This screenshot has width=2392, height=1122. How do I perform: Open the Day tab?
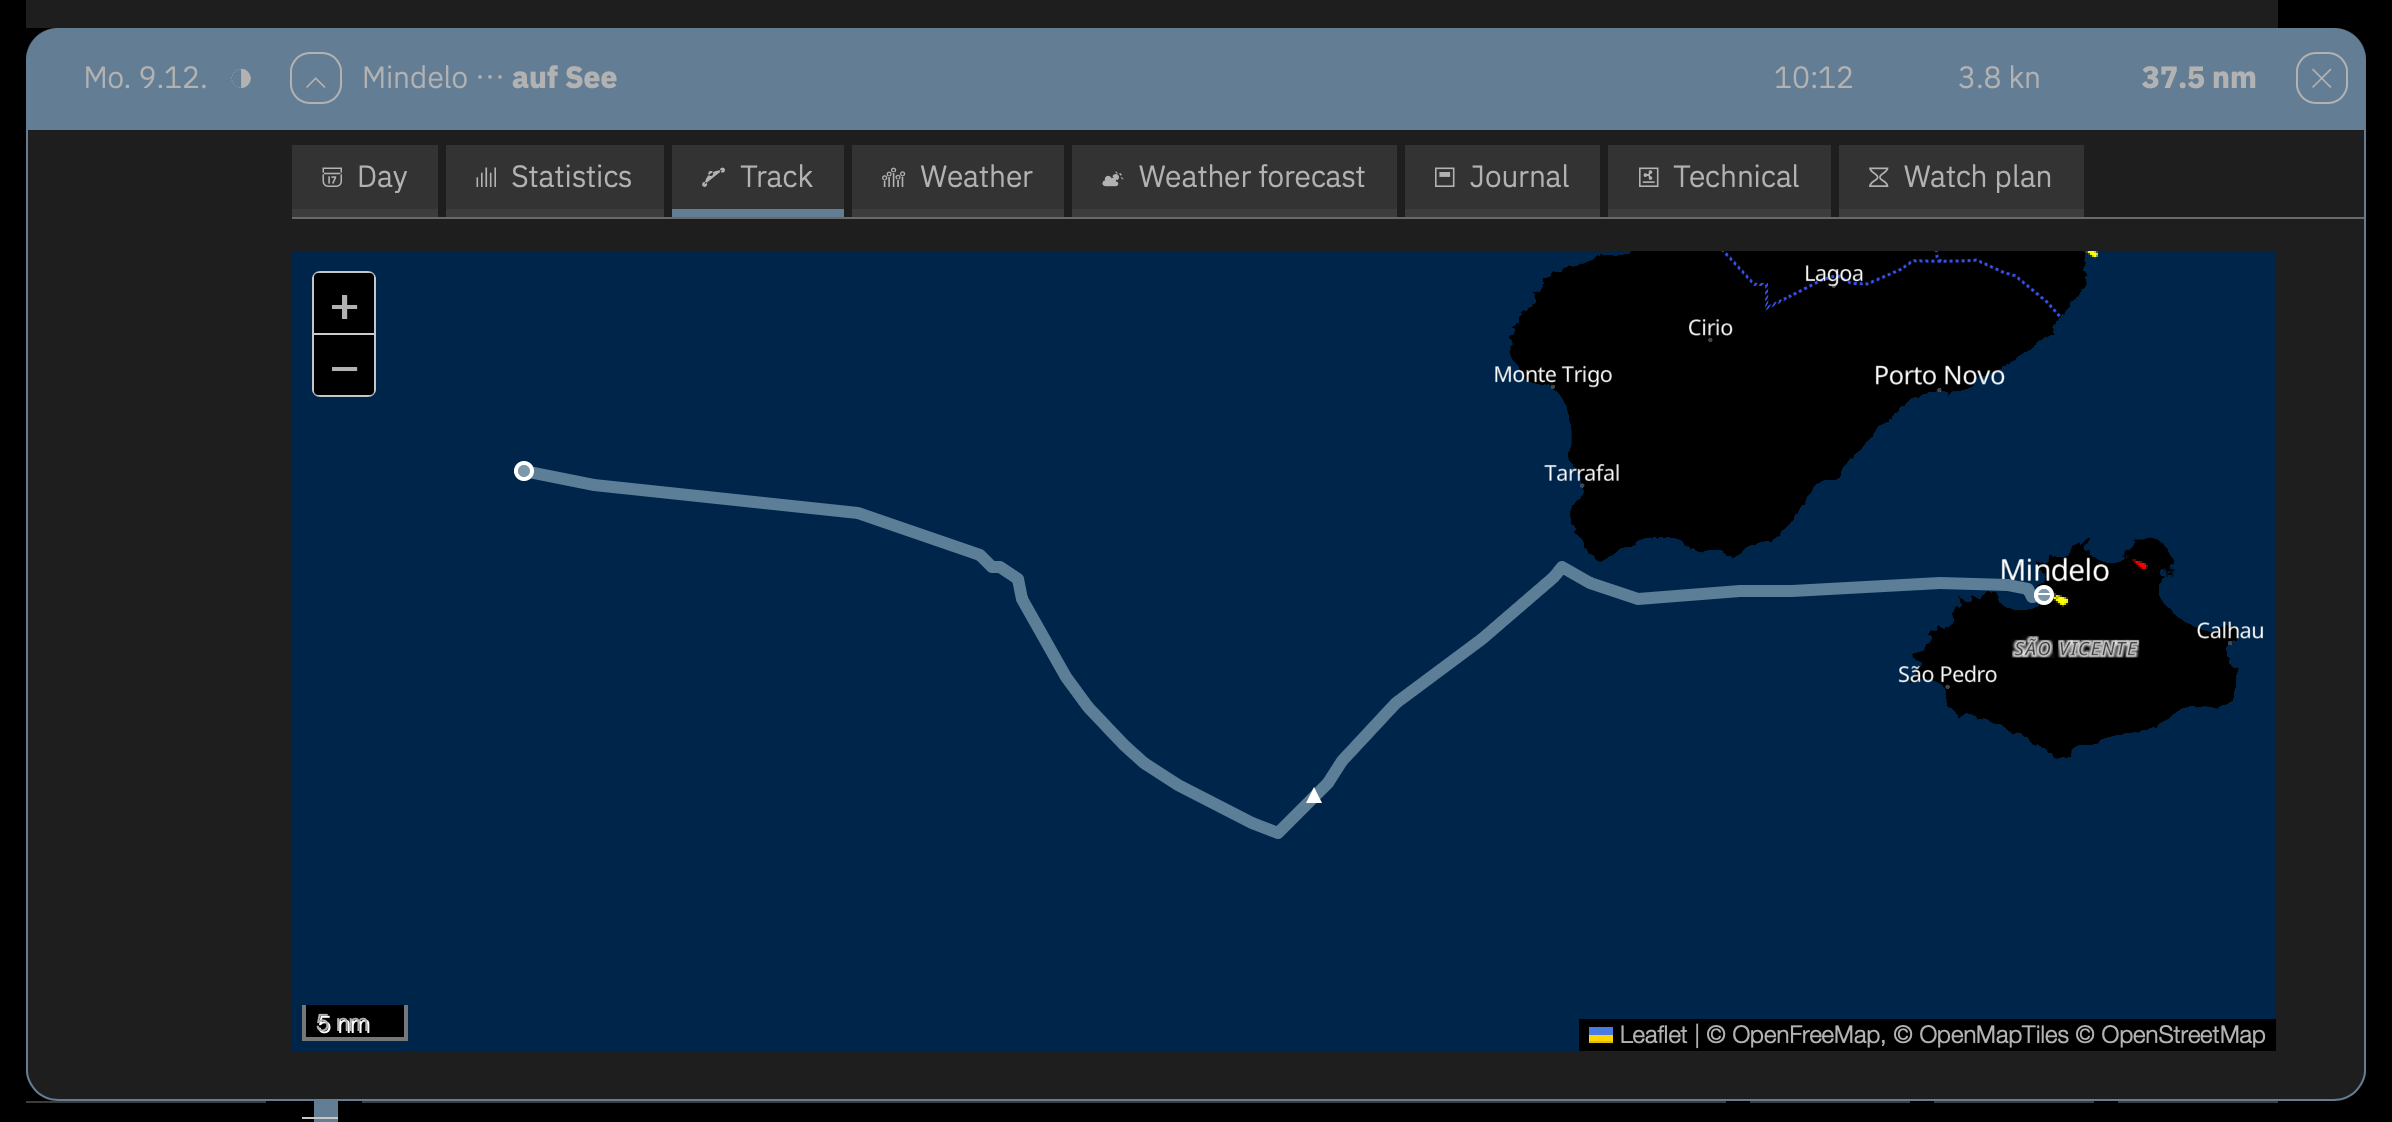click(364, 178)
